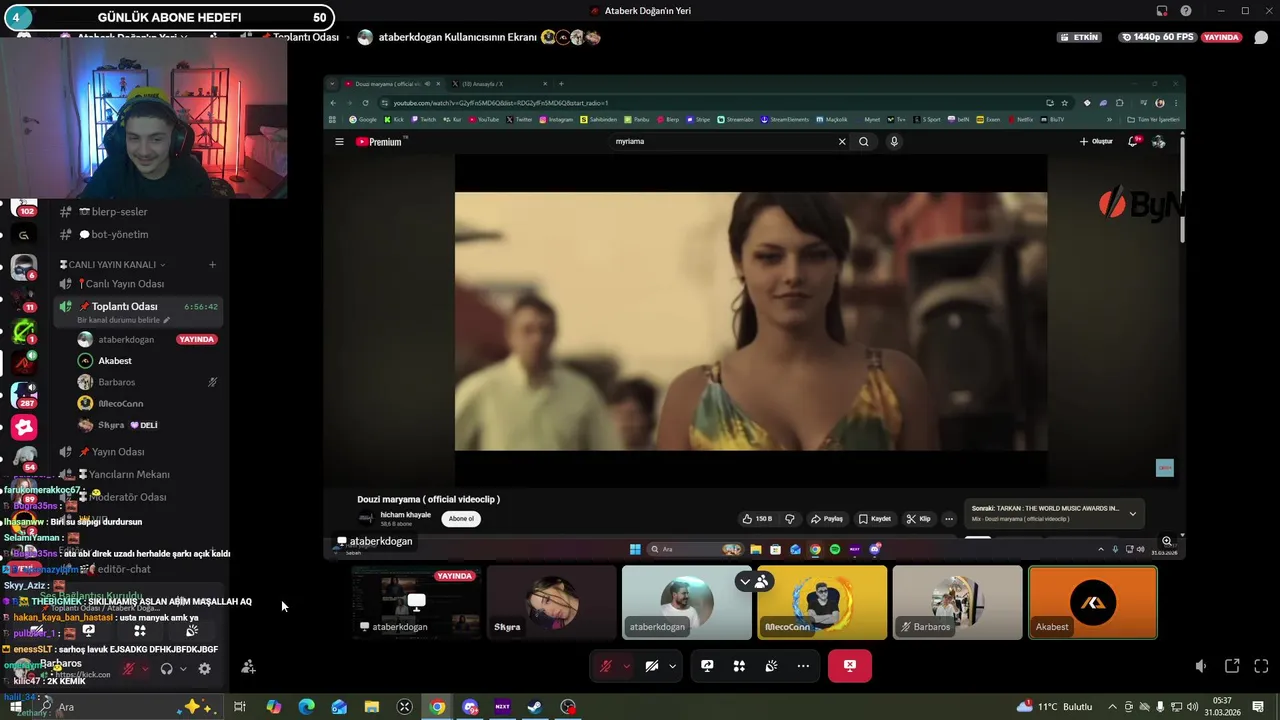1280x720 pixels.
Task: Select Skyra participant tile
Action: tap(551, 602)
